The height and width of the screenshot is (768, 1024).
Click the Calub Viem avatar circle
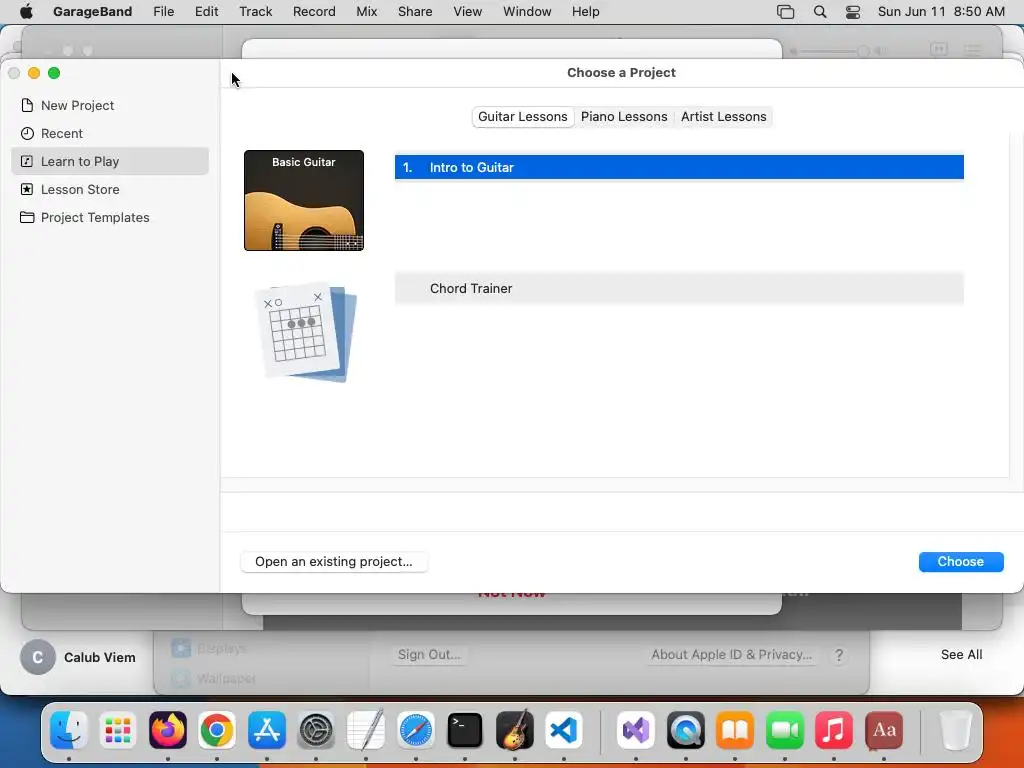(x=38, y=657)
